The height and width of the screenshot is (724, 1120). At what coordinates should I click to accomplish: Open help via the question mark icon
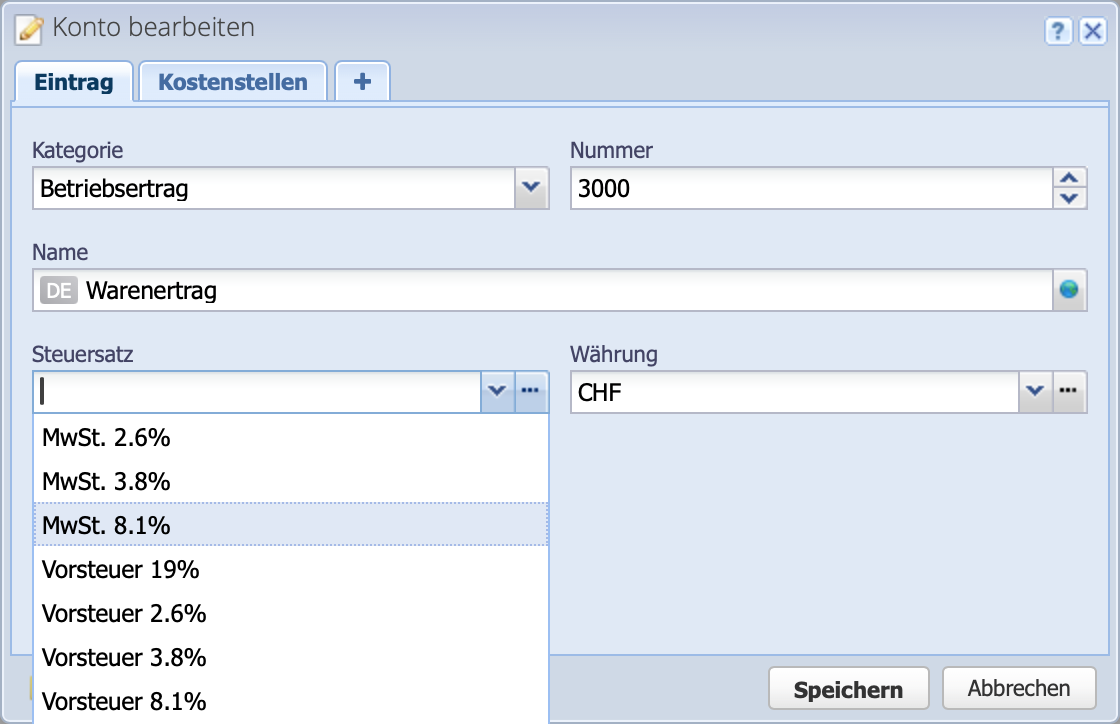1058,31
